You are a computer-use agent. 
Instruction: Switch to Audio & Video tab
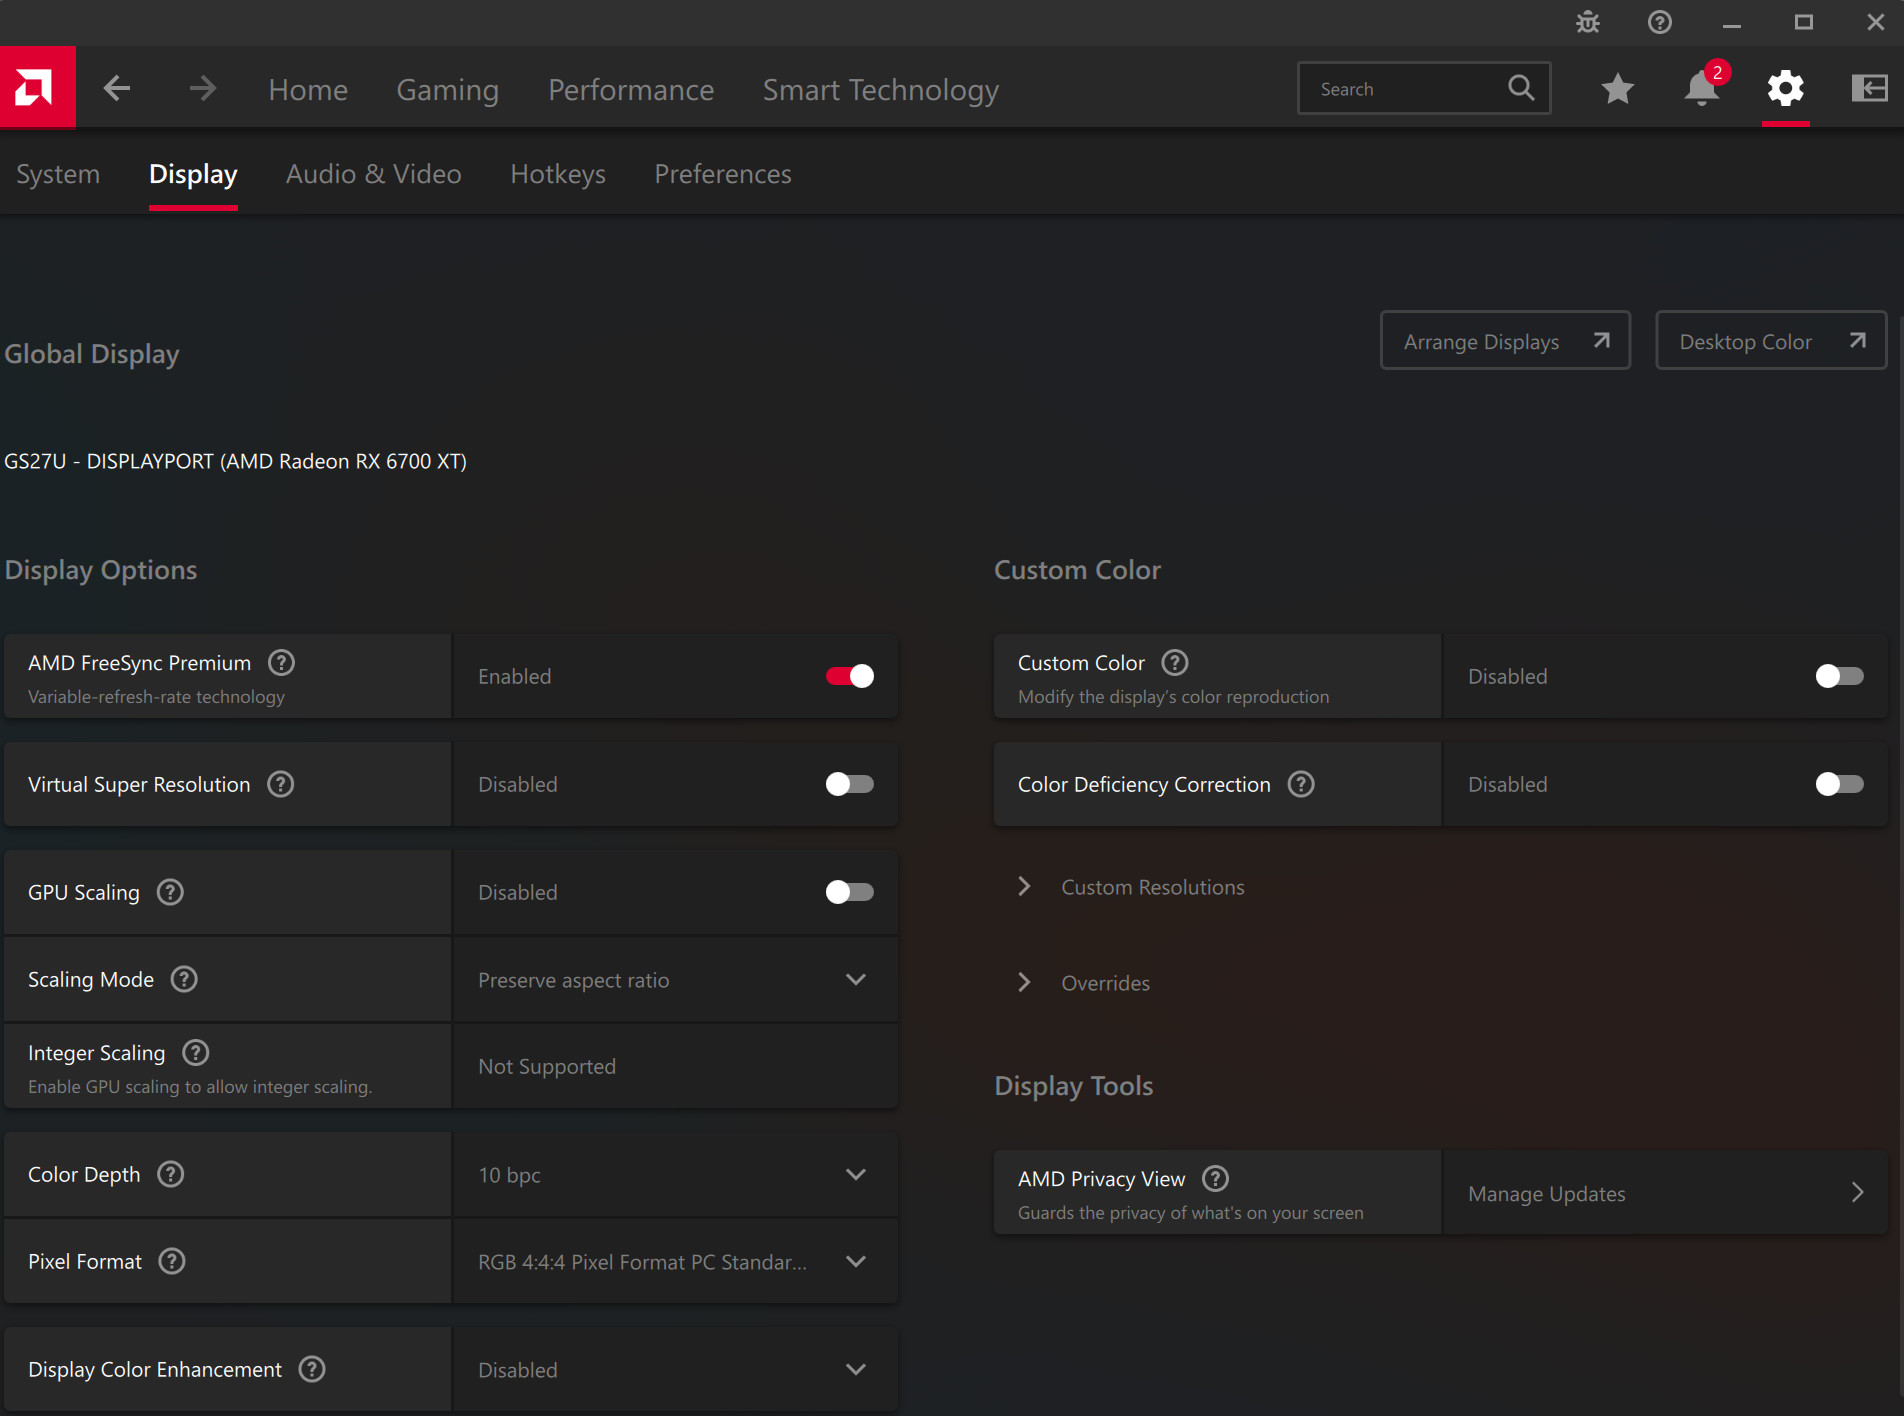click(x=374, y=174)
